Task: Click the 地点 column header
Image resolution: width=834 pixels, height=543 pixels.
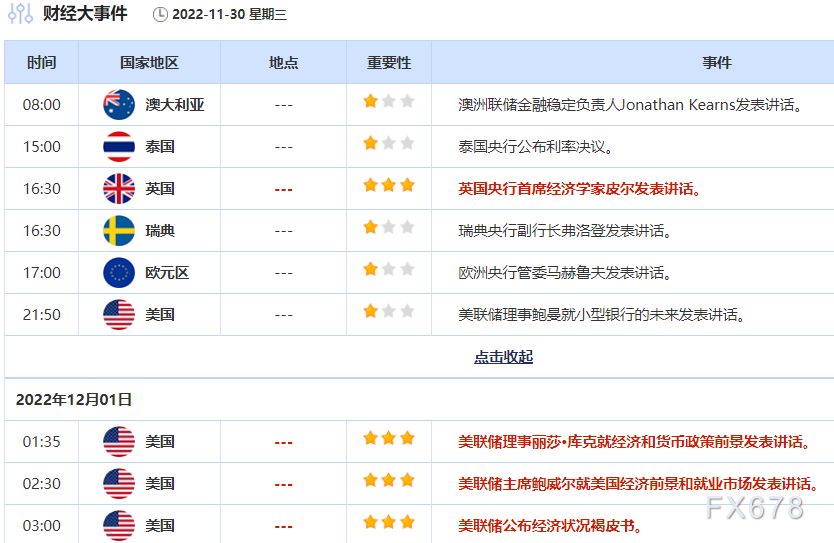Action: coord(283,63)
